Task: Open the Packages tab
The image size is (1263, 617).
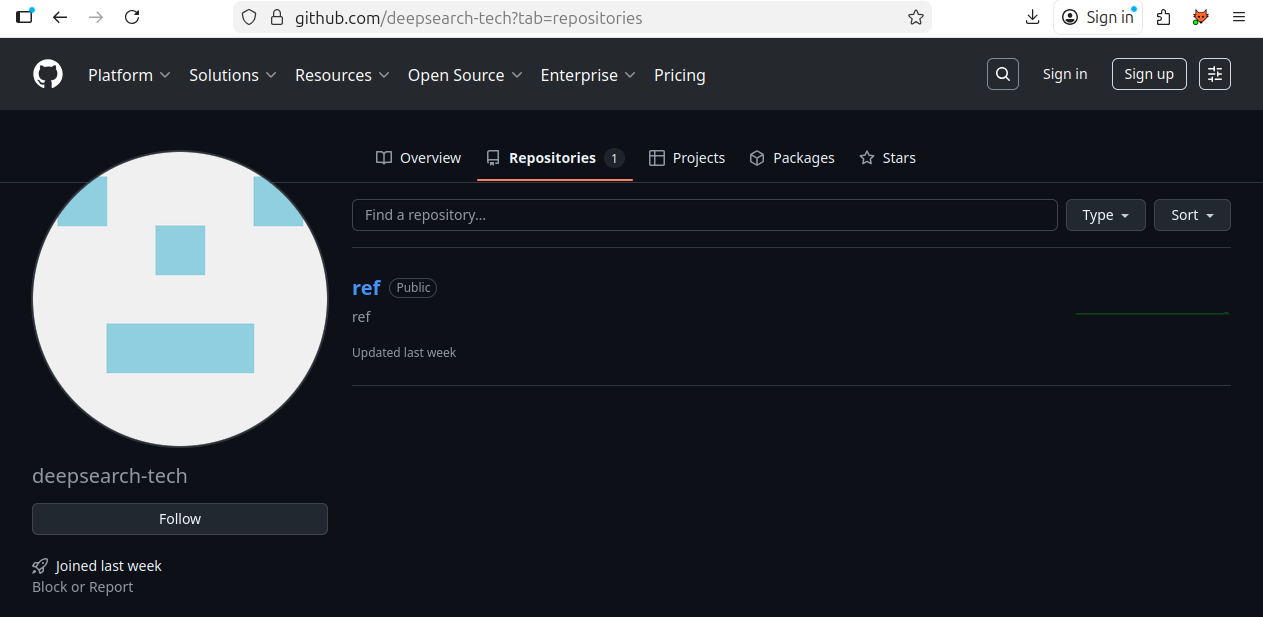Action: pos(792,158)
